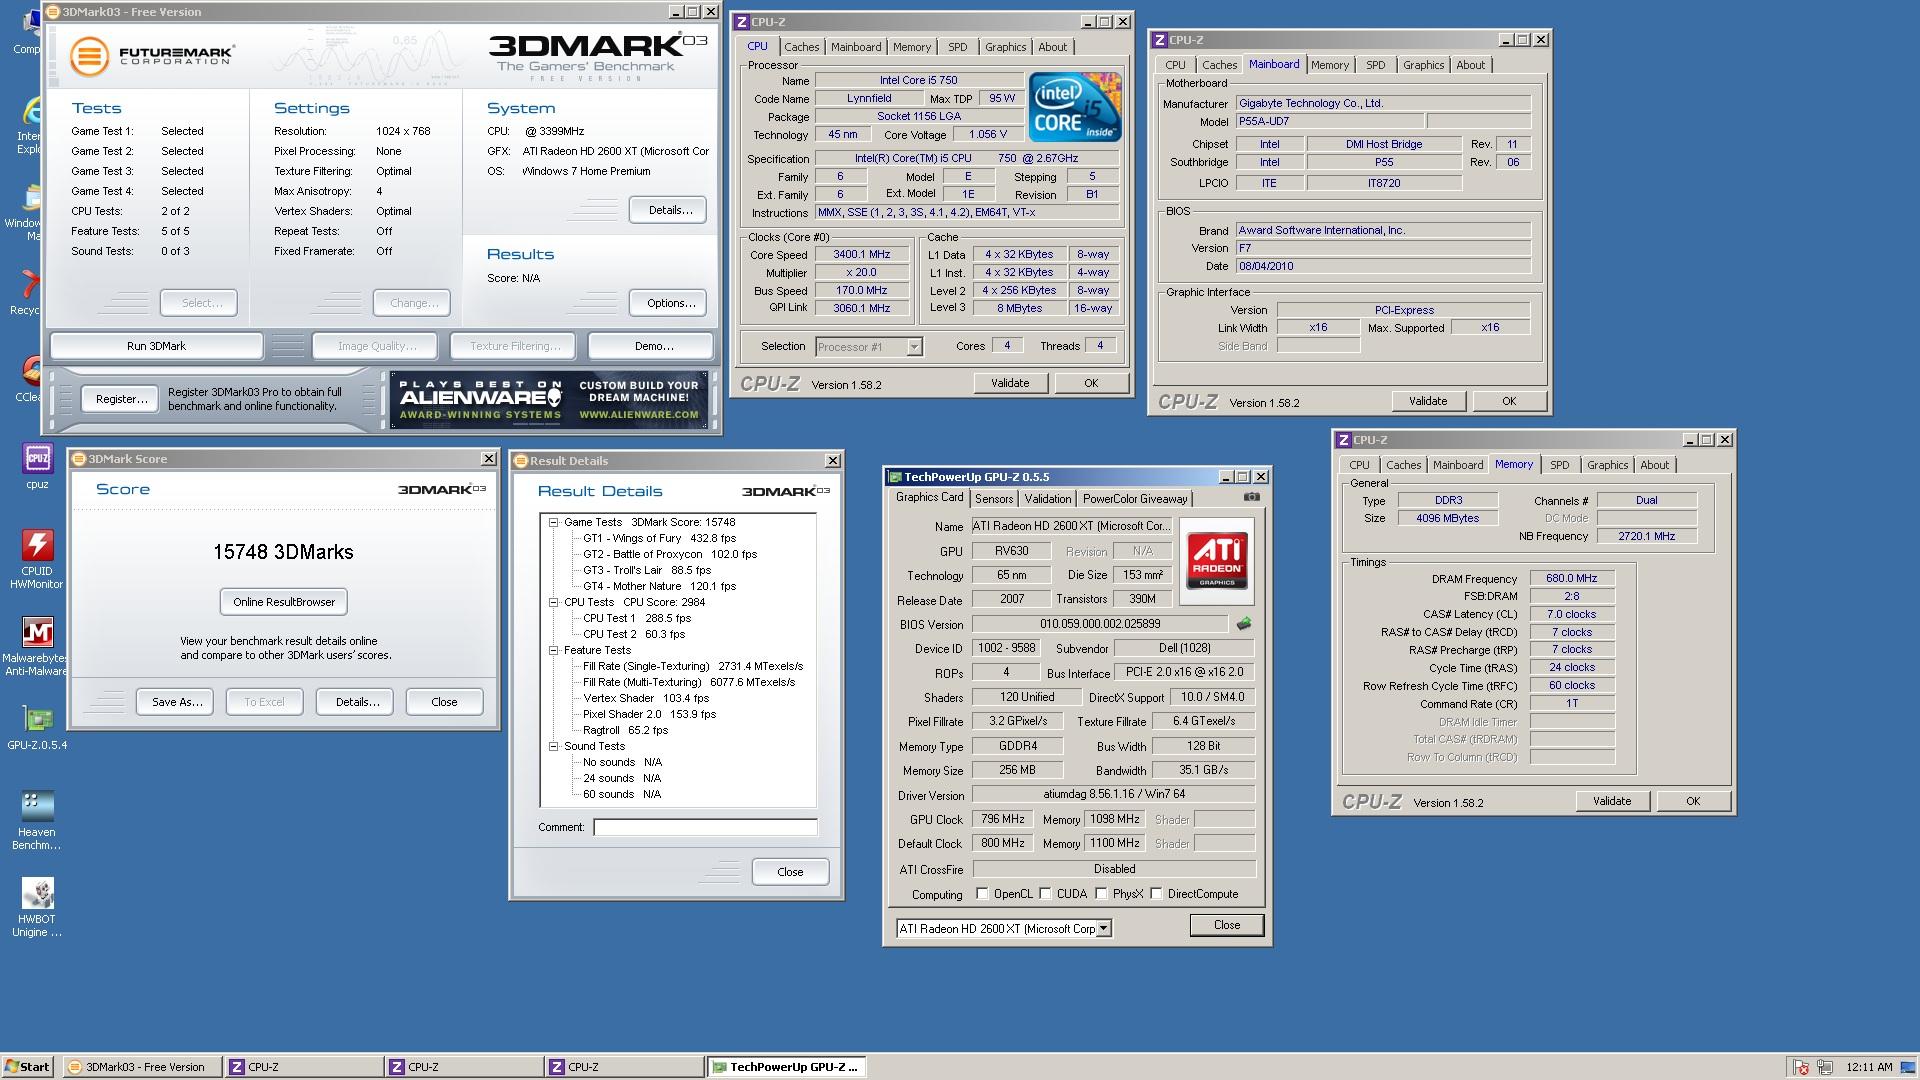Image resolution: width=1920 pixels, height=1080 pixels.
Task: Click the CPU-Z Mainboard window title icon
Action: [1160, 40]
